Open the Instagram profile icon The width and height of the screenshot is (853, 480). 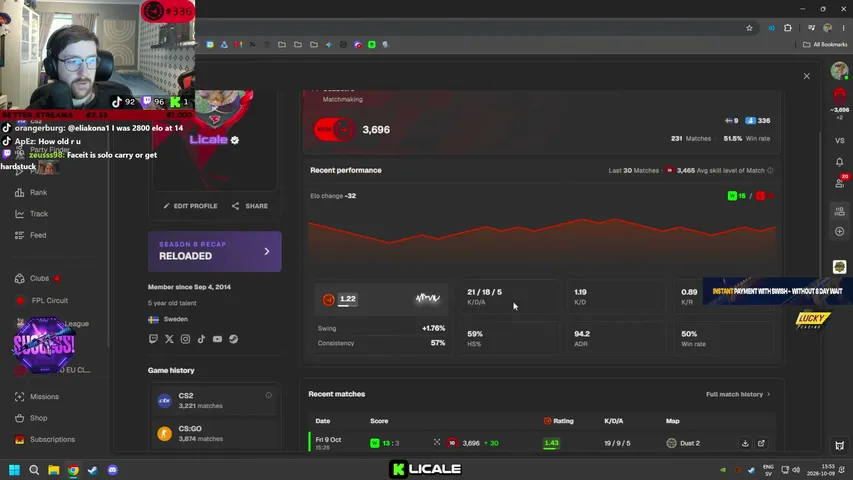pyautogui.click(x=186, y=339)
